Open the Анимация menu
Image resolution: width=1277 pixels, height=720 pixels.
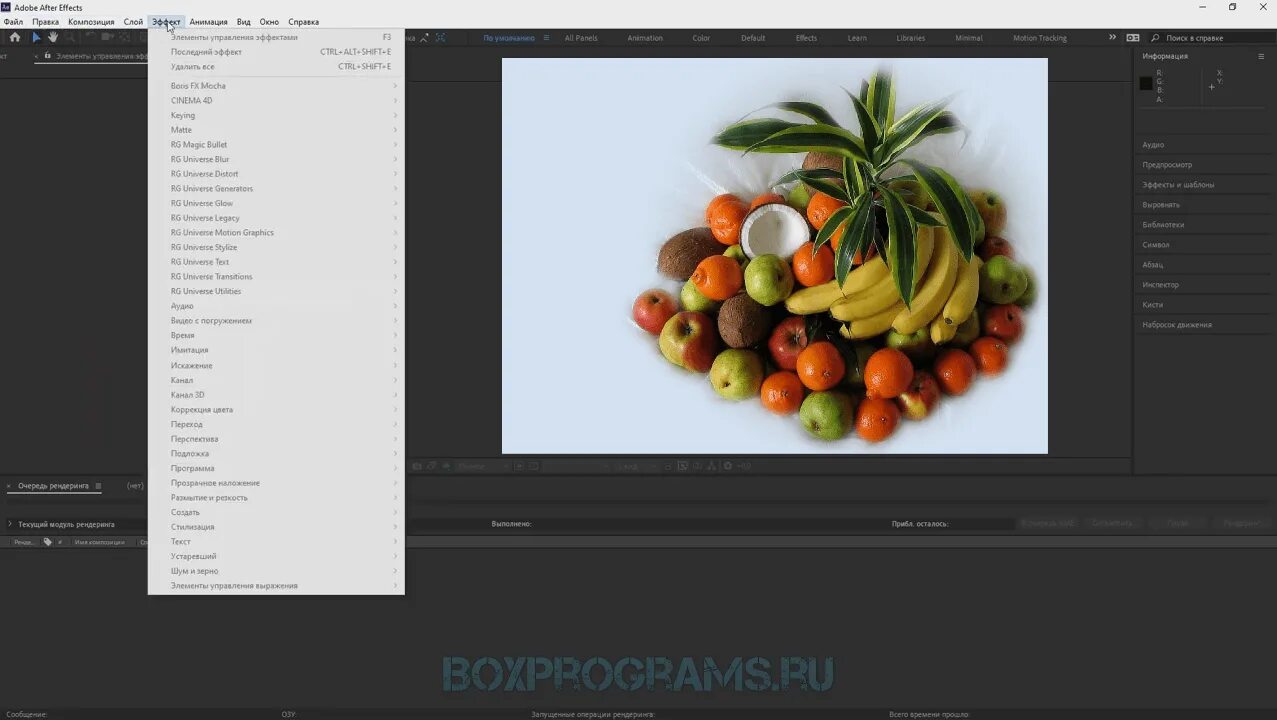click(208, 22)
